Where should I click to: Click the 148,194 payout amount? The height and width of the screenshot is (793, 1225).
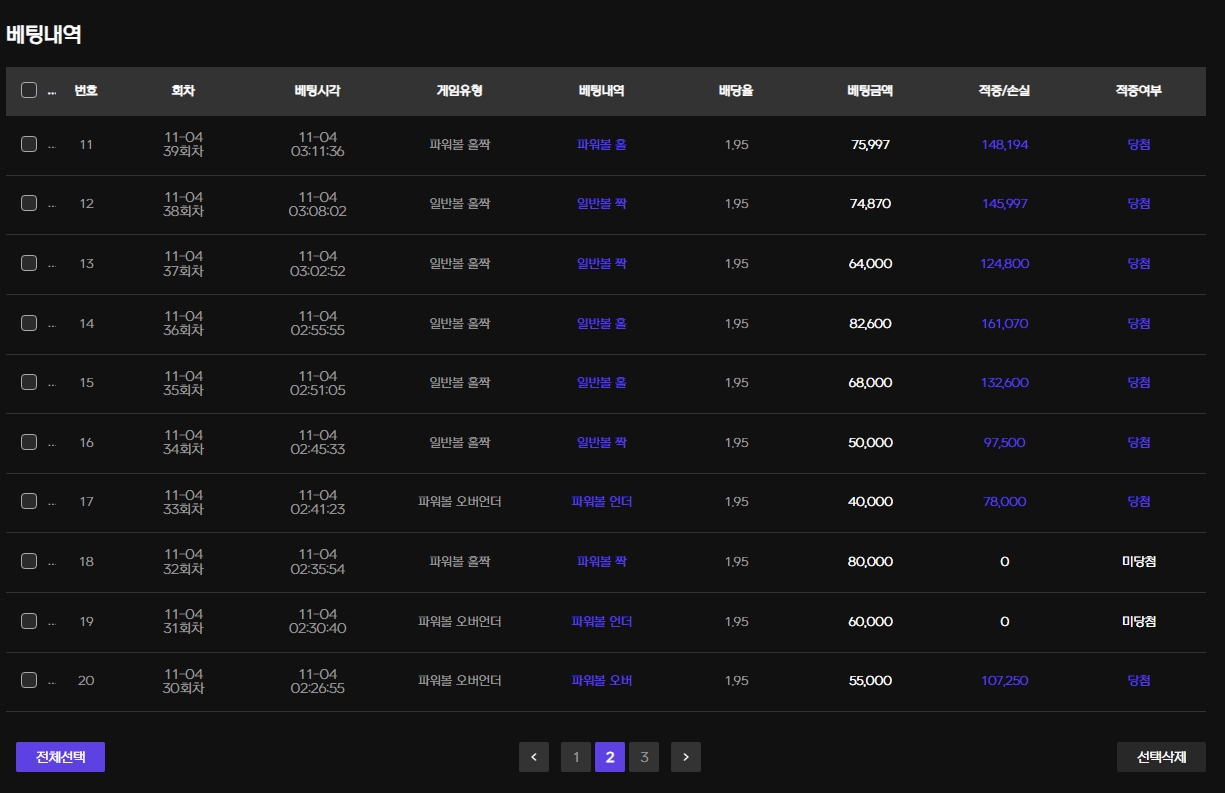[1004, 144]
